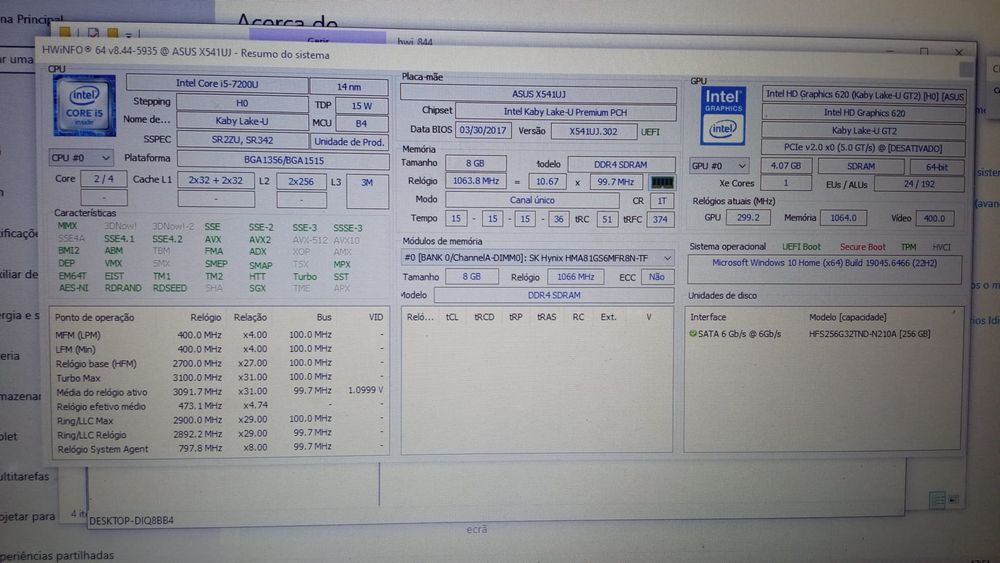
Task: Click the GPU memory size 4.07 GB
Action: [786, 166]
